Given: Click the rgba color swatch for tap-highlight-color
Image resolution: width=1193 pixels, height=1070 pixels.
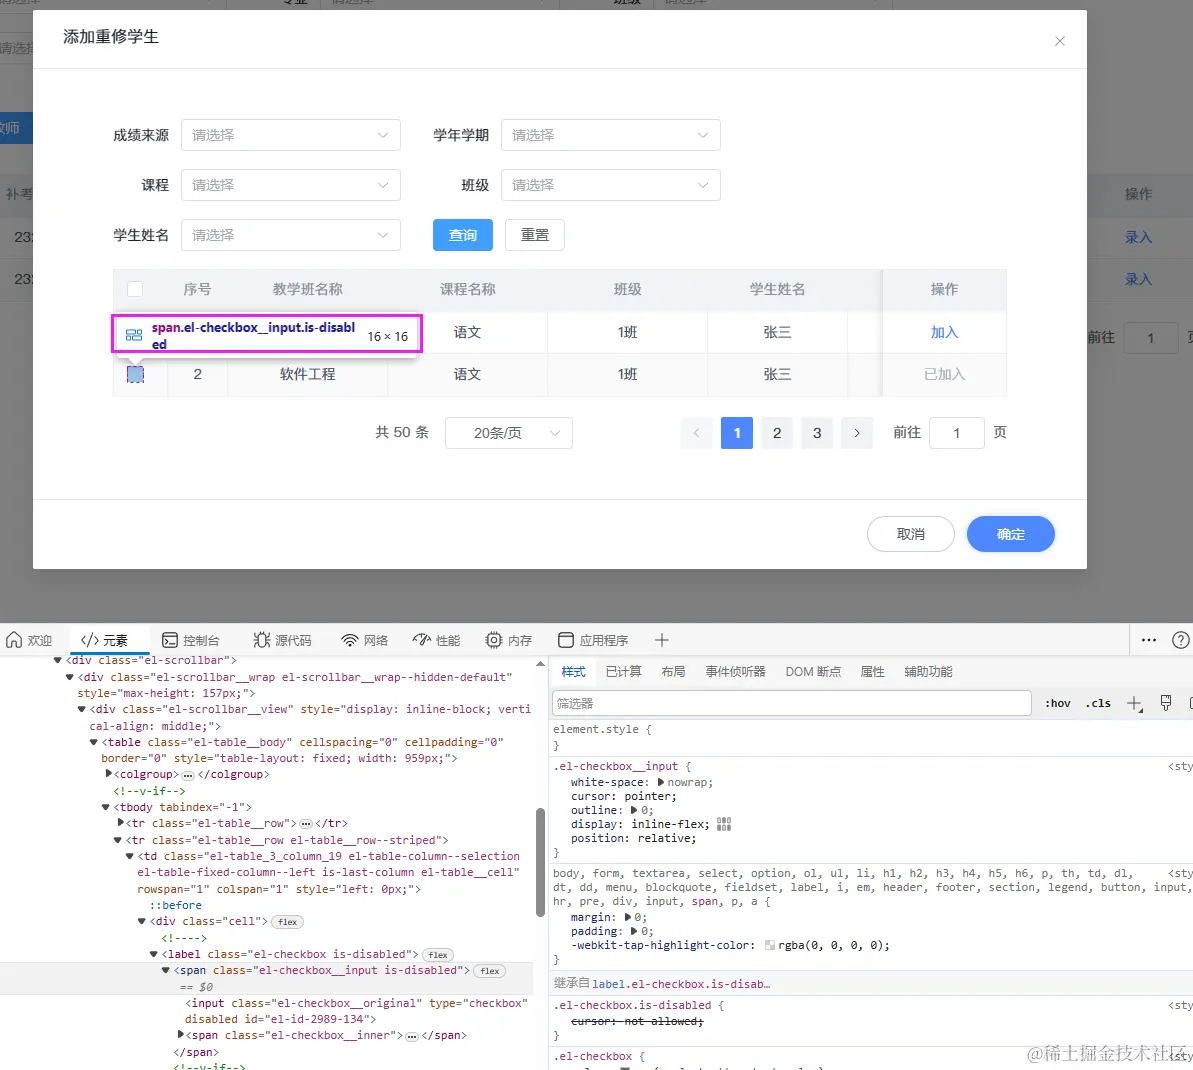Looking at the screenshot, I should [770, 945].
